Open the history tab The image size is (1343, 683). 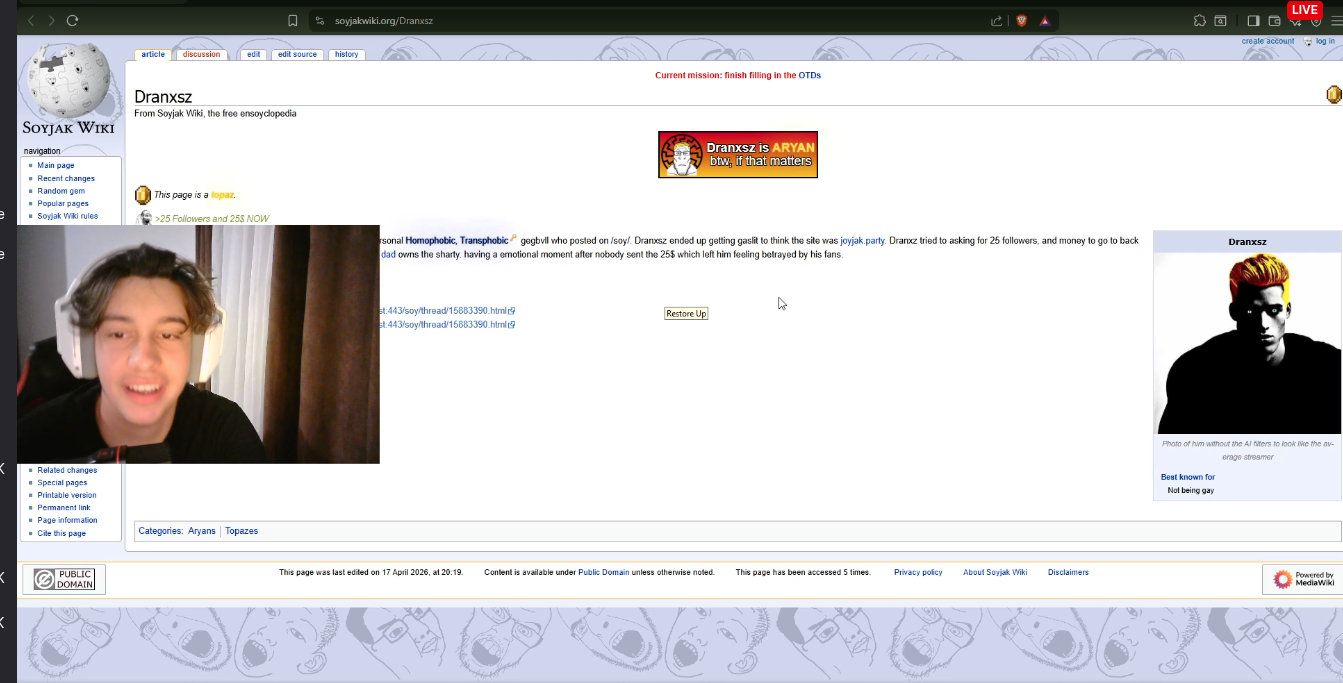(346, 54)
